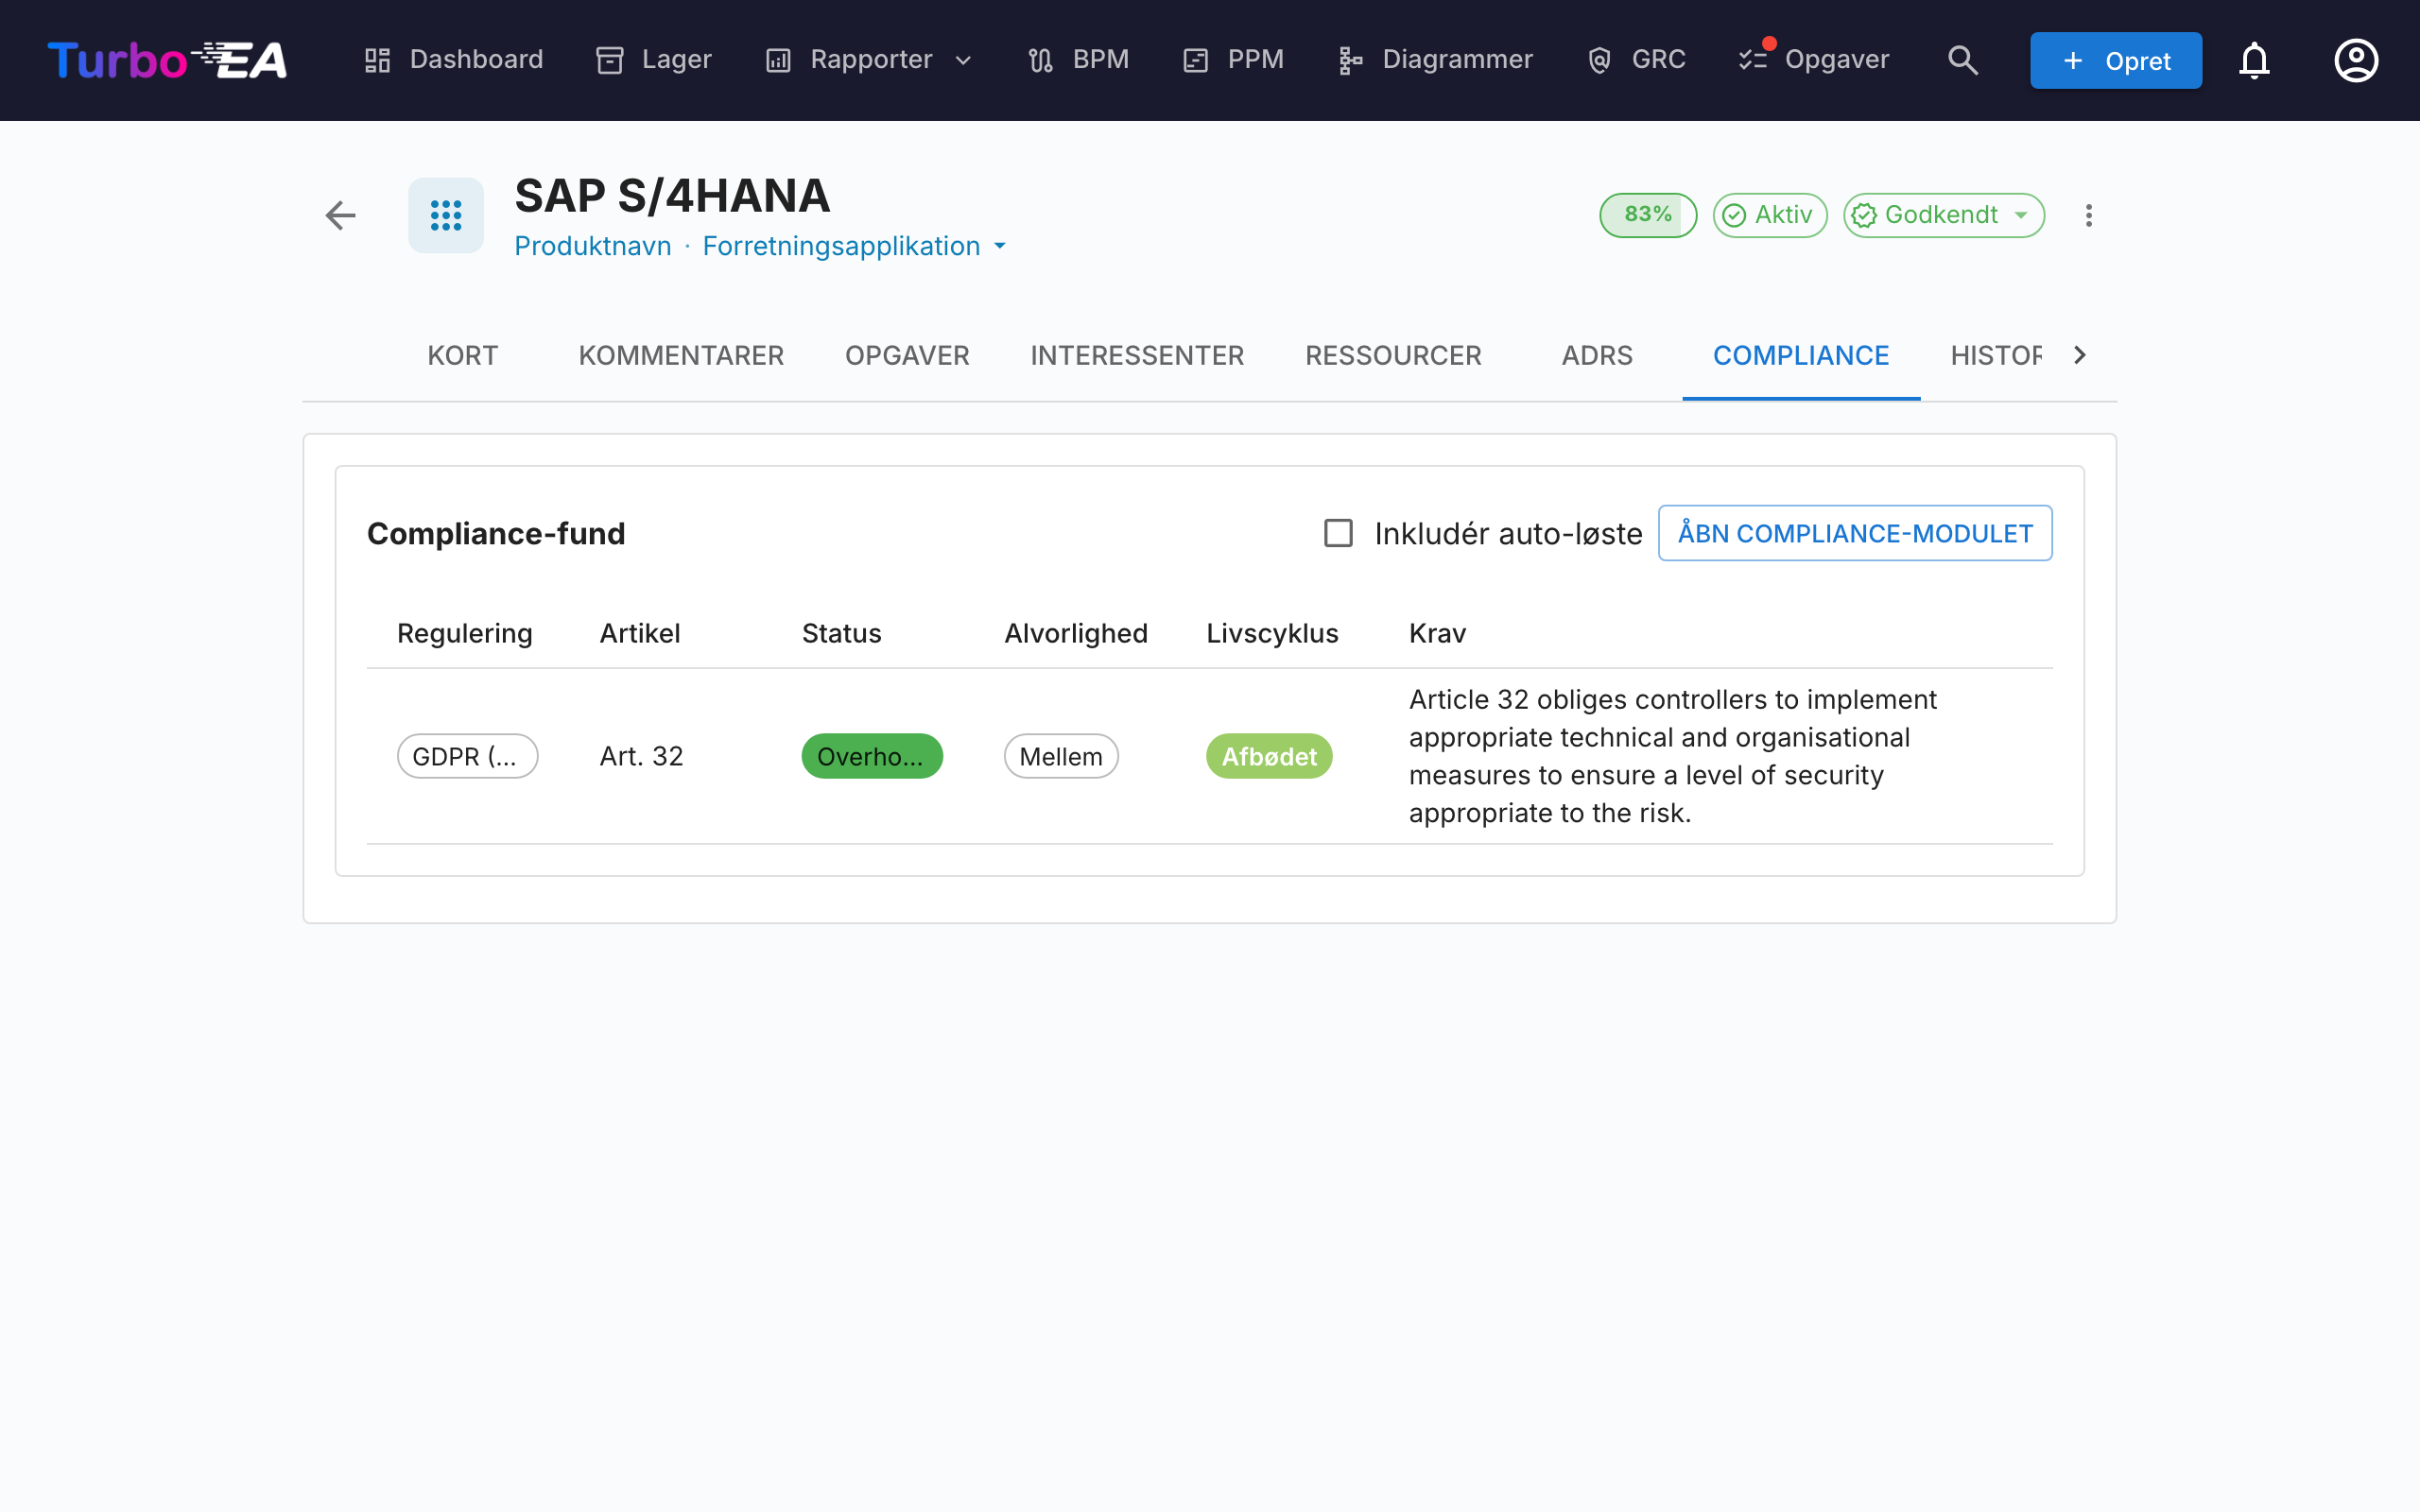Click the Krav column header
The height and width of the screenshot is (1512, 2420).
coord(1437,633)
